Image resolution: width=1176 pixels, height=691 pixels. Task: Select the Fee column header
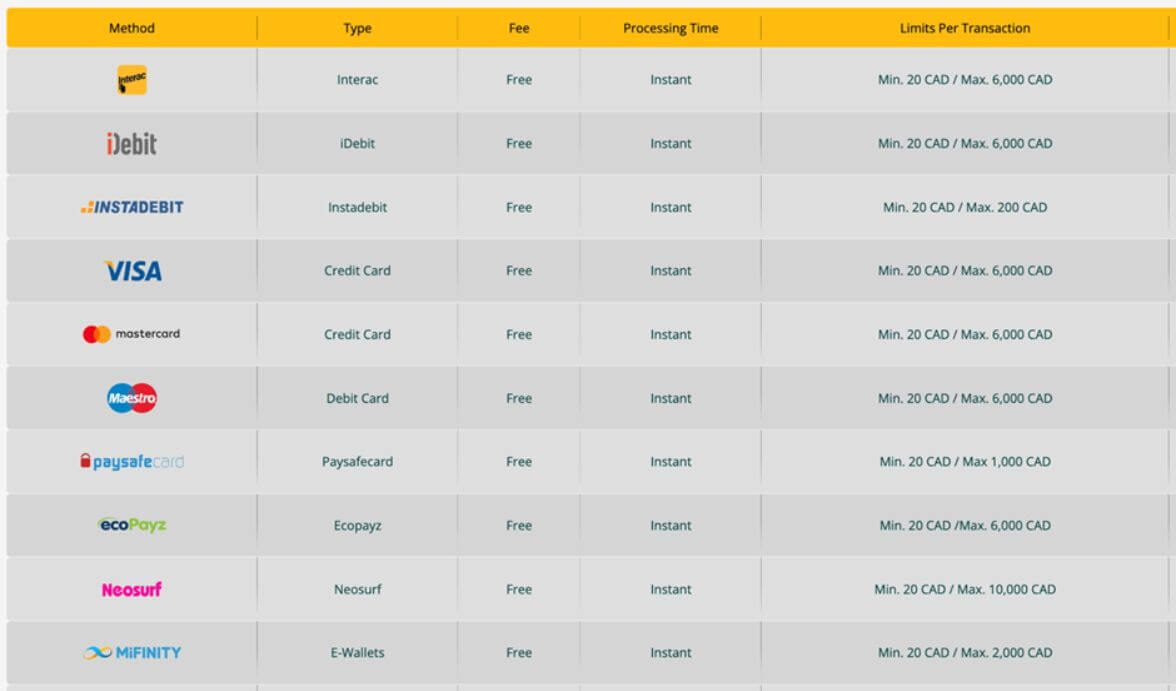point(518,29)
